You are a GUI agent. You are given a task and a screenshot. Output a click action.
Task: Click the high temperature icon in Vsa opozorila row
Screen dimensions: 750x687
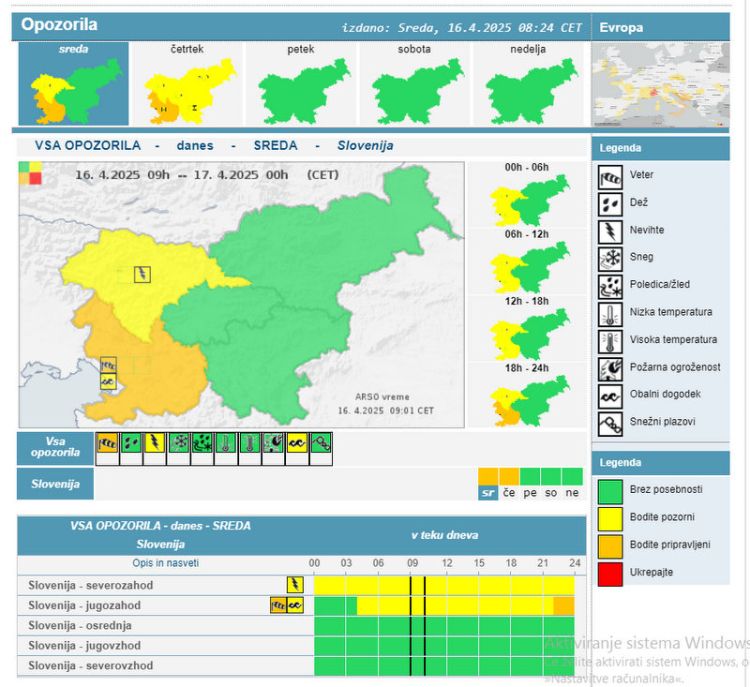[250, 443]
